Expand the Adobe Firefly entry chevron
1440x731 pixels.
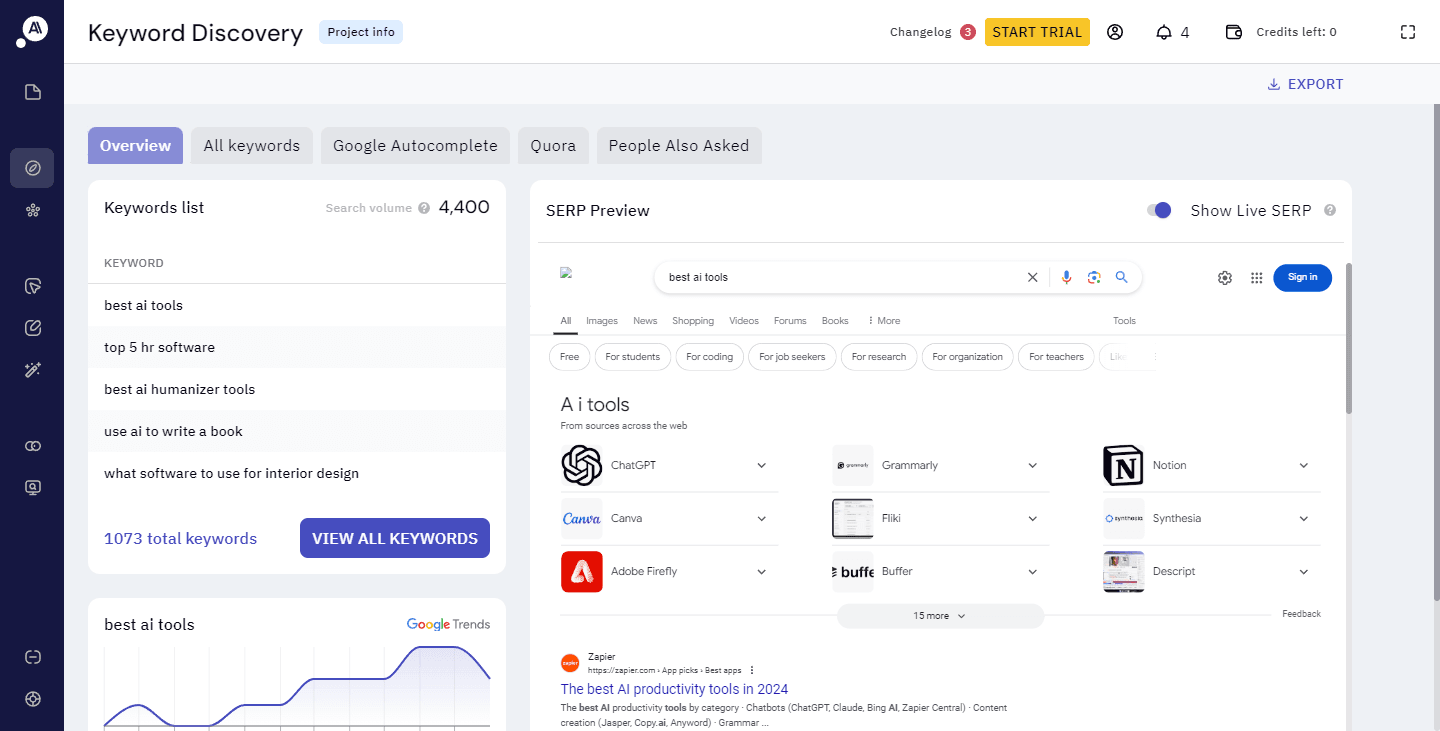coord(761,571)
